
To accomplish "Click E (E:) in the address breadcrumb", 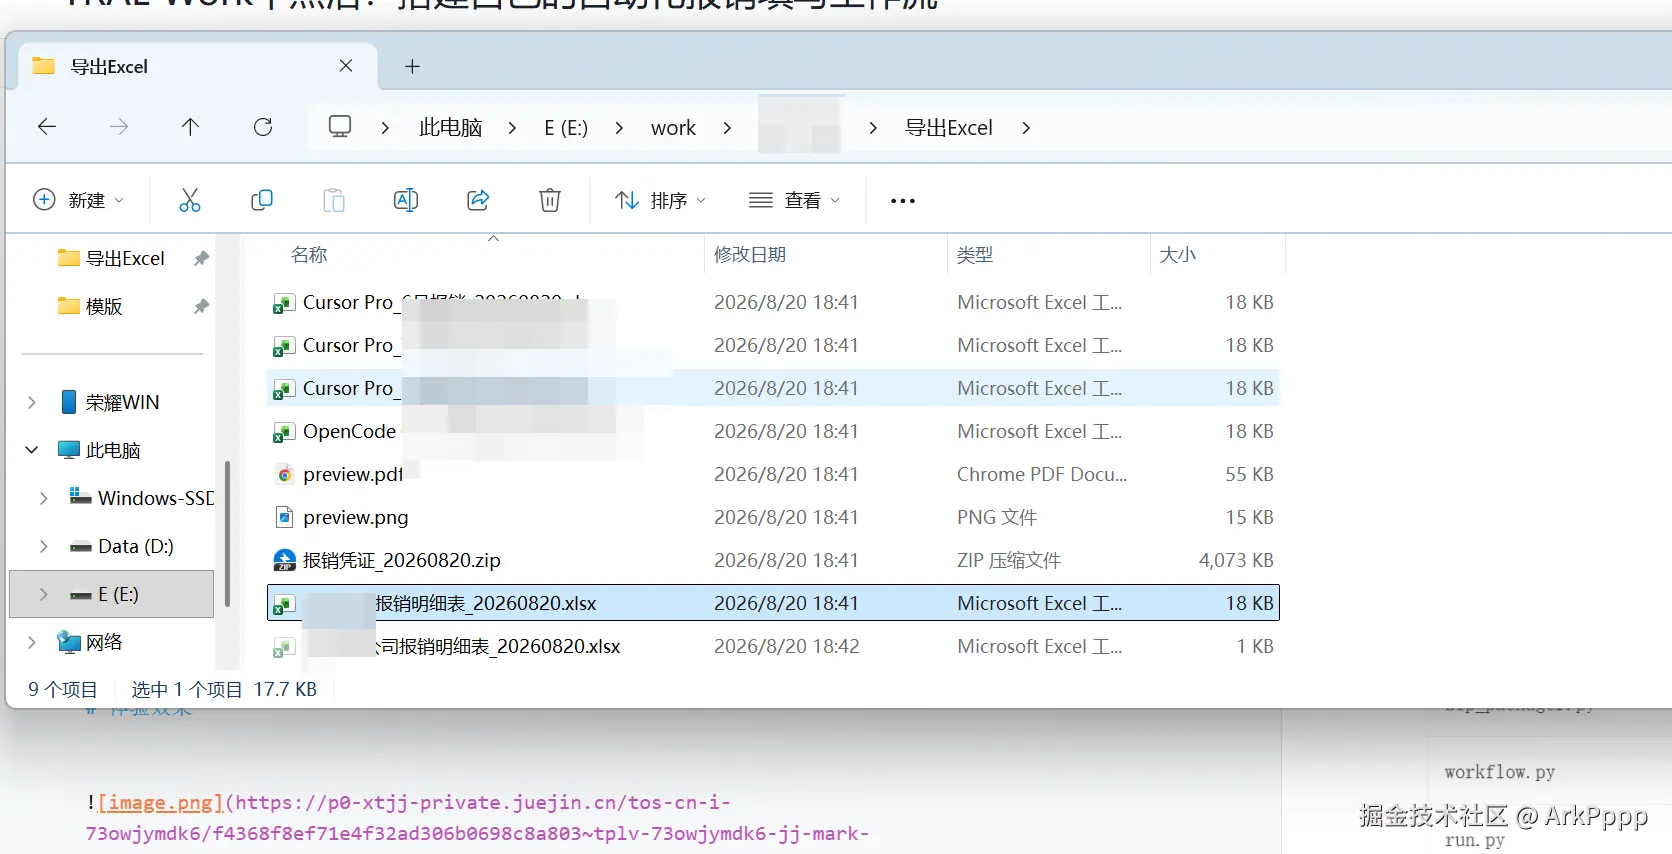I will coord(566,128).
